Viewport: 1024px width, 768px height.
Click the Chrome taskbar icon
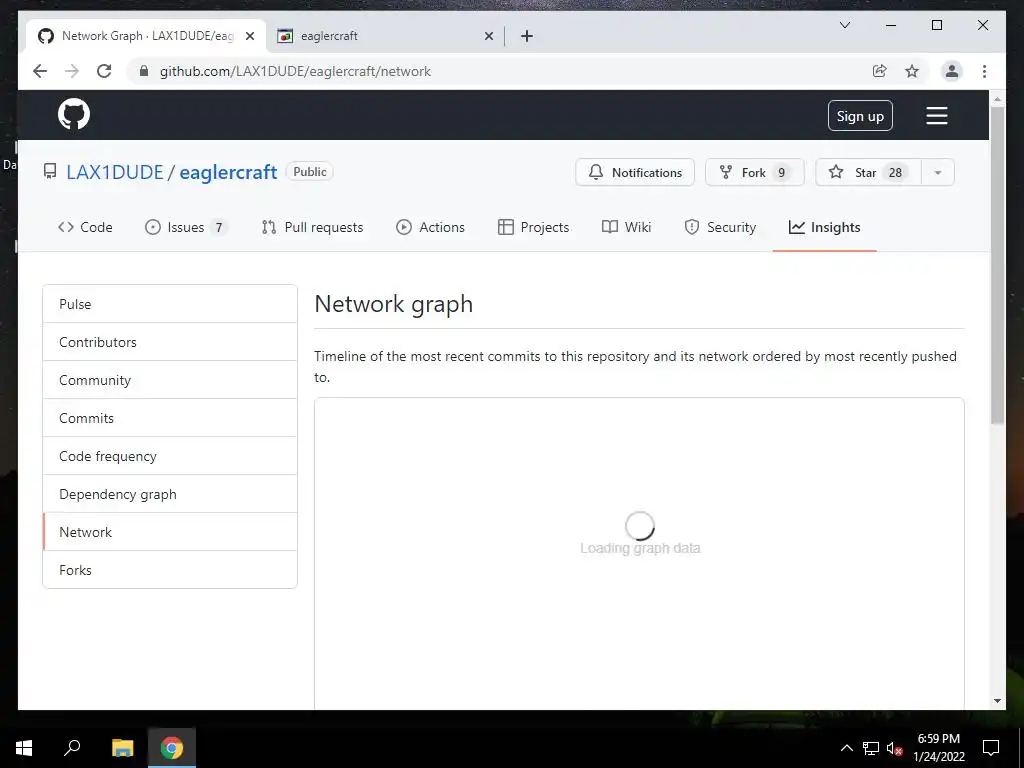coord(172,748)
